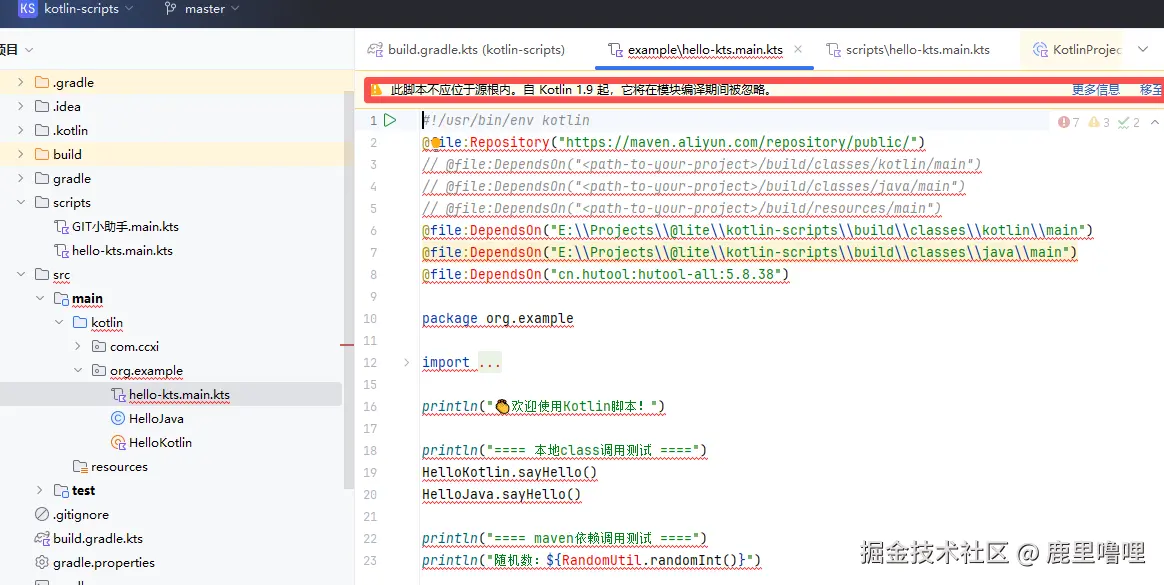
Task: Collapse the kotlin source folder
Action: (x=59, y=322)
